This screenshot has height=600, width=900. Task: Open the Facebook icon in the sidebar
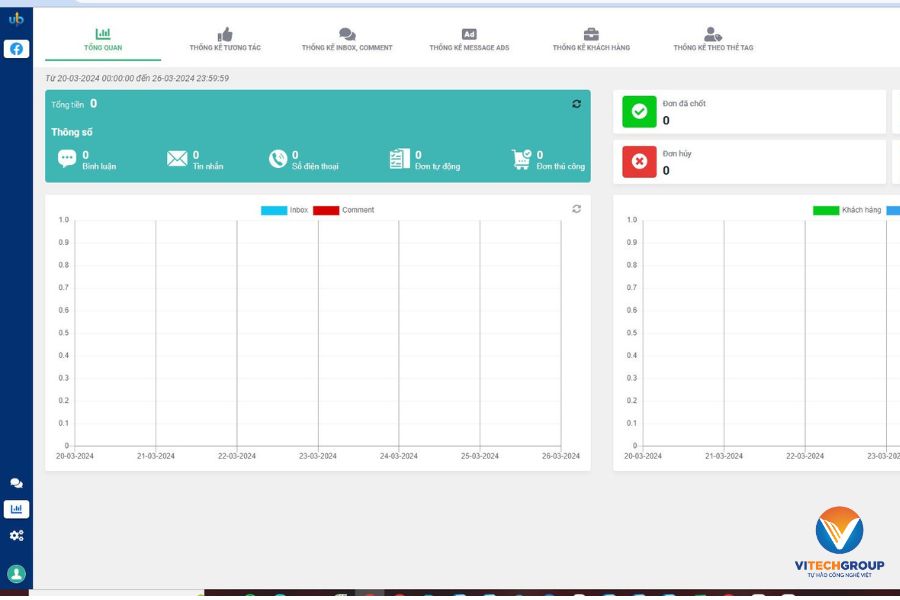(x=16, y=49)
